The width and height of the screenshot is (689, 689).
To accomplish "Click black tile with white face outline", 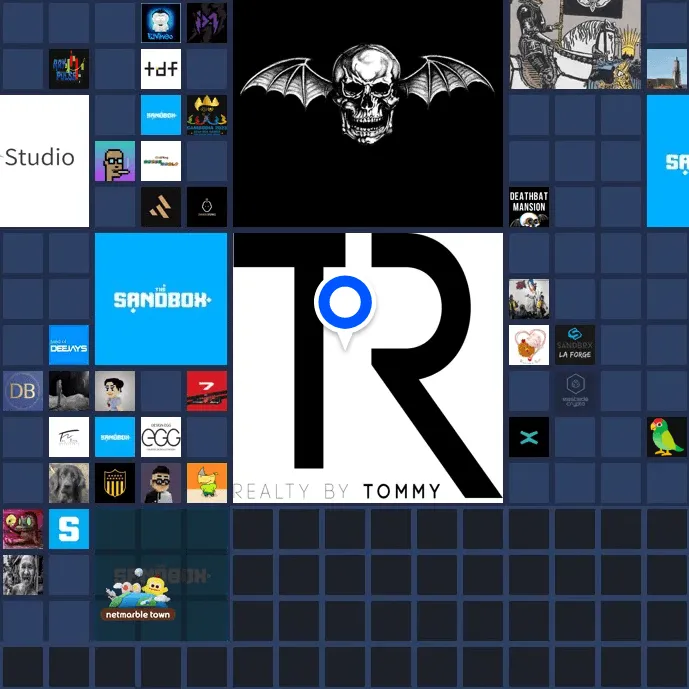I will 207,207.
